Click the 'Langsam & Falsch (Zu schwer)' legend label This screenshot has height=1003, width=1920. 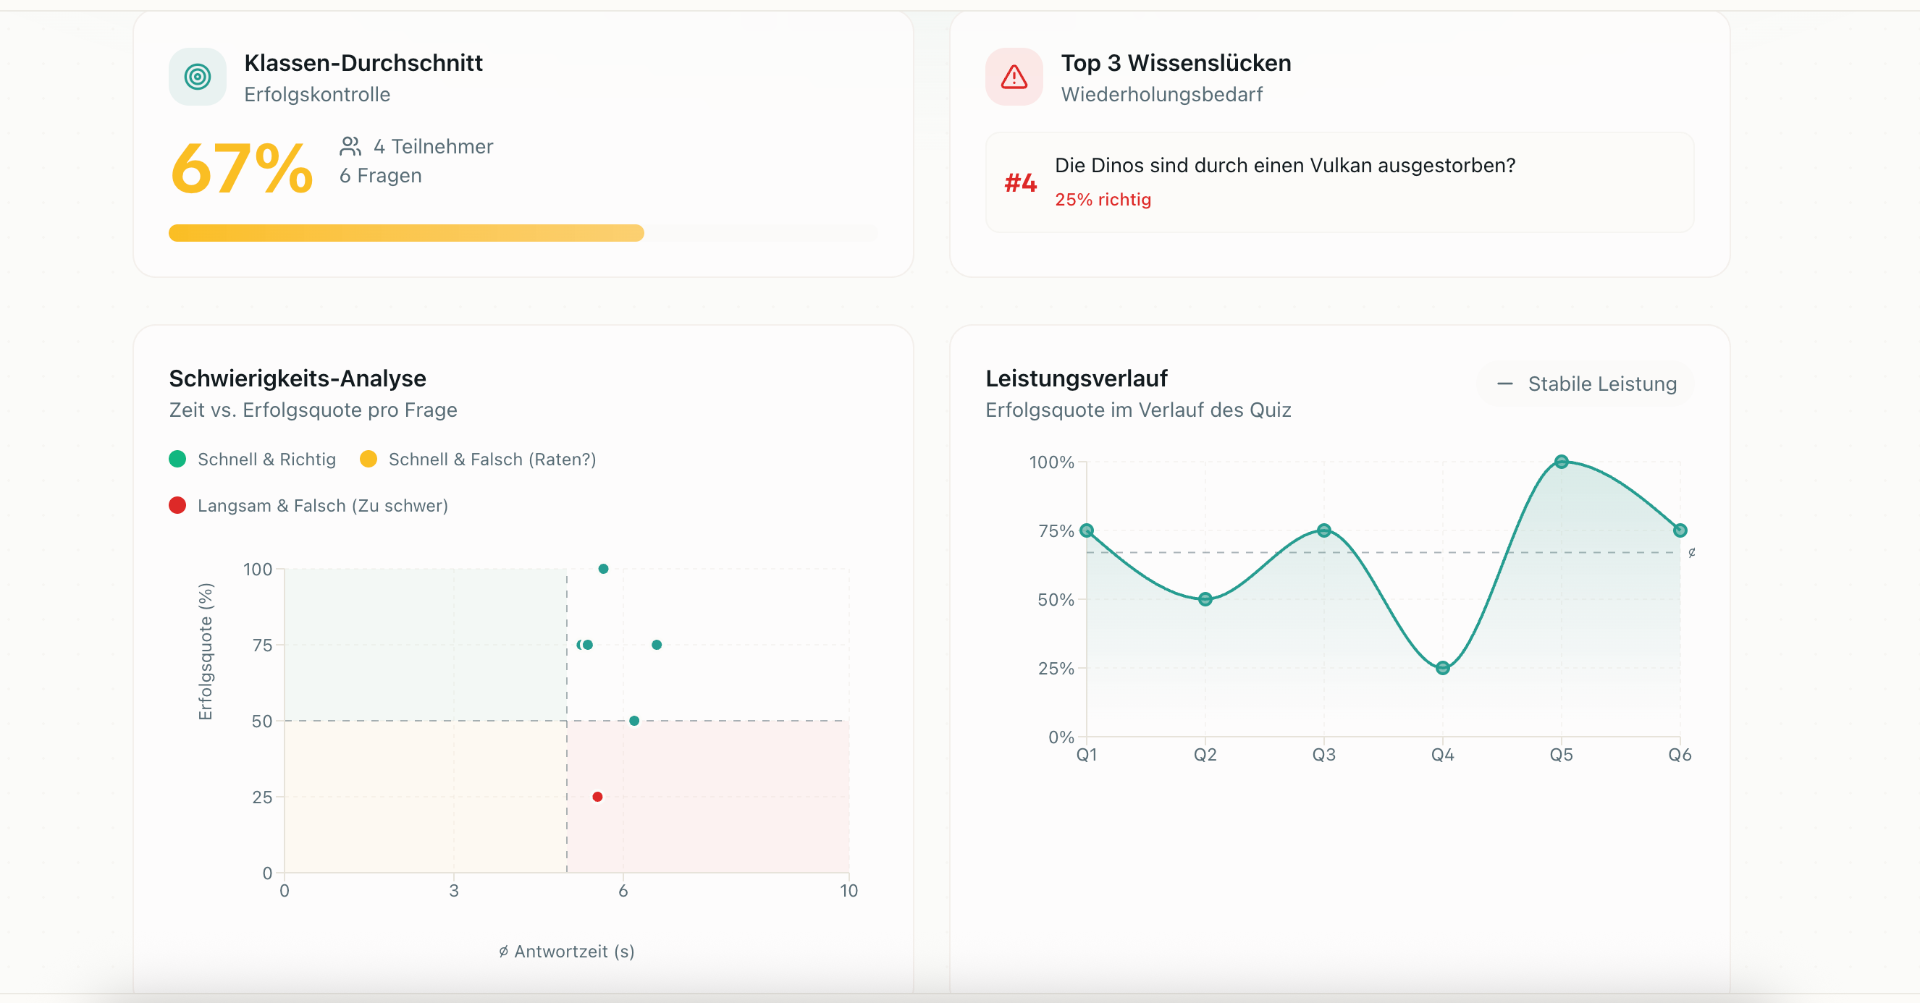click(x=323, y=506)
